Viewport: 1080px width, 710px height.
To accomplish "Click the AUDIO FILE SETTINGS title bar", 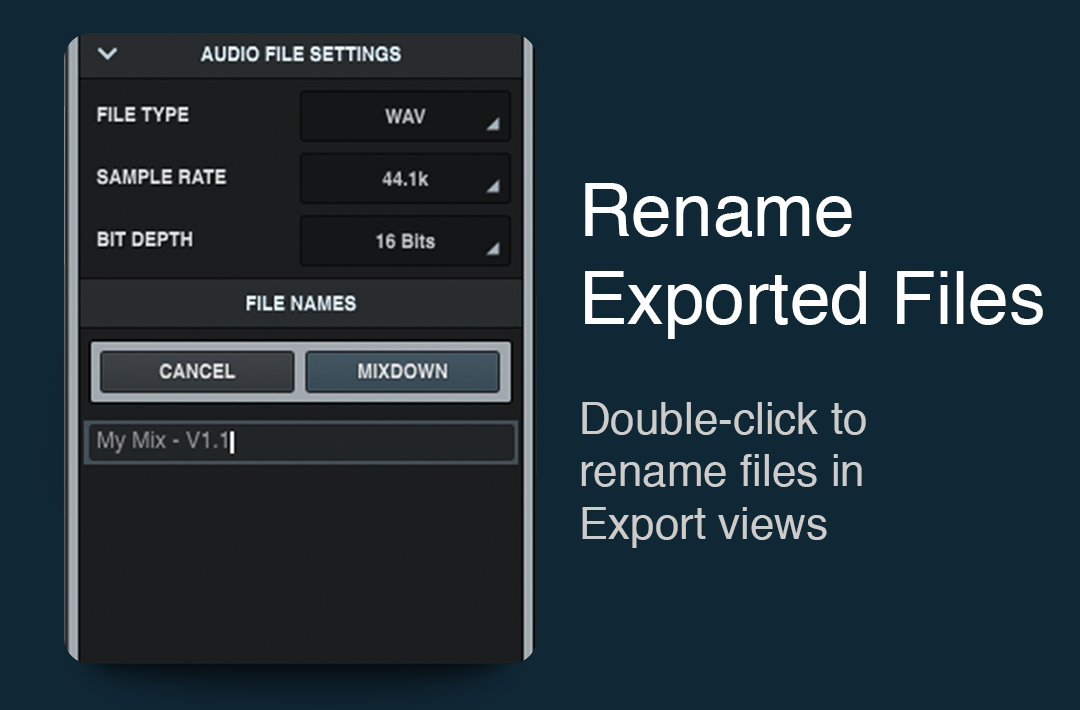I will point(300,55).
